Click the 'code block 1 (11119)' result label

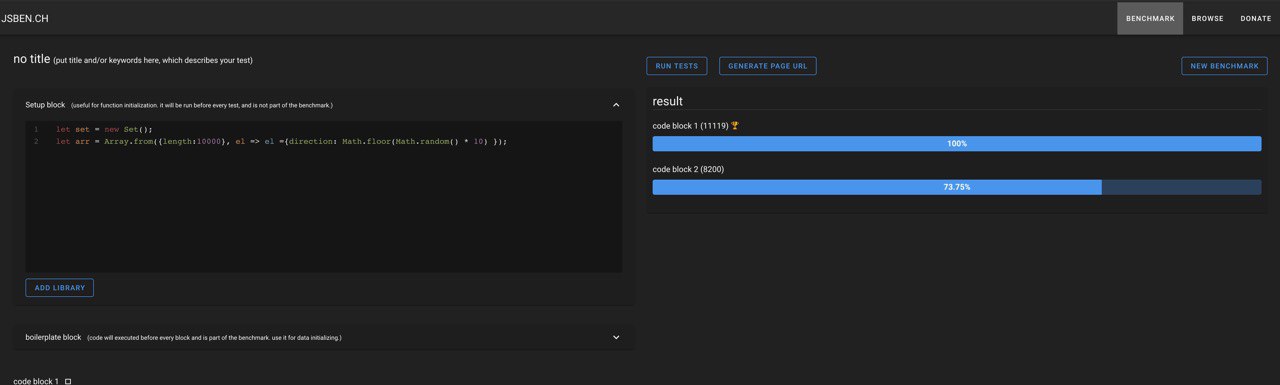coord(690,126)
